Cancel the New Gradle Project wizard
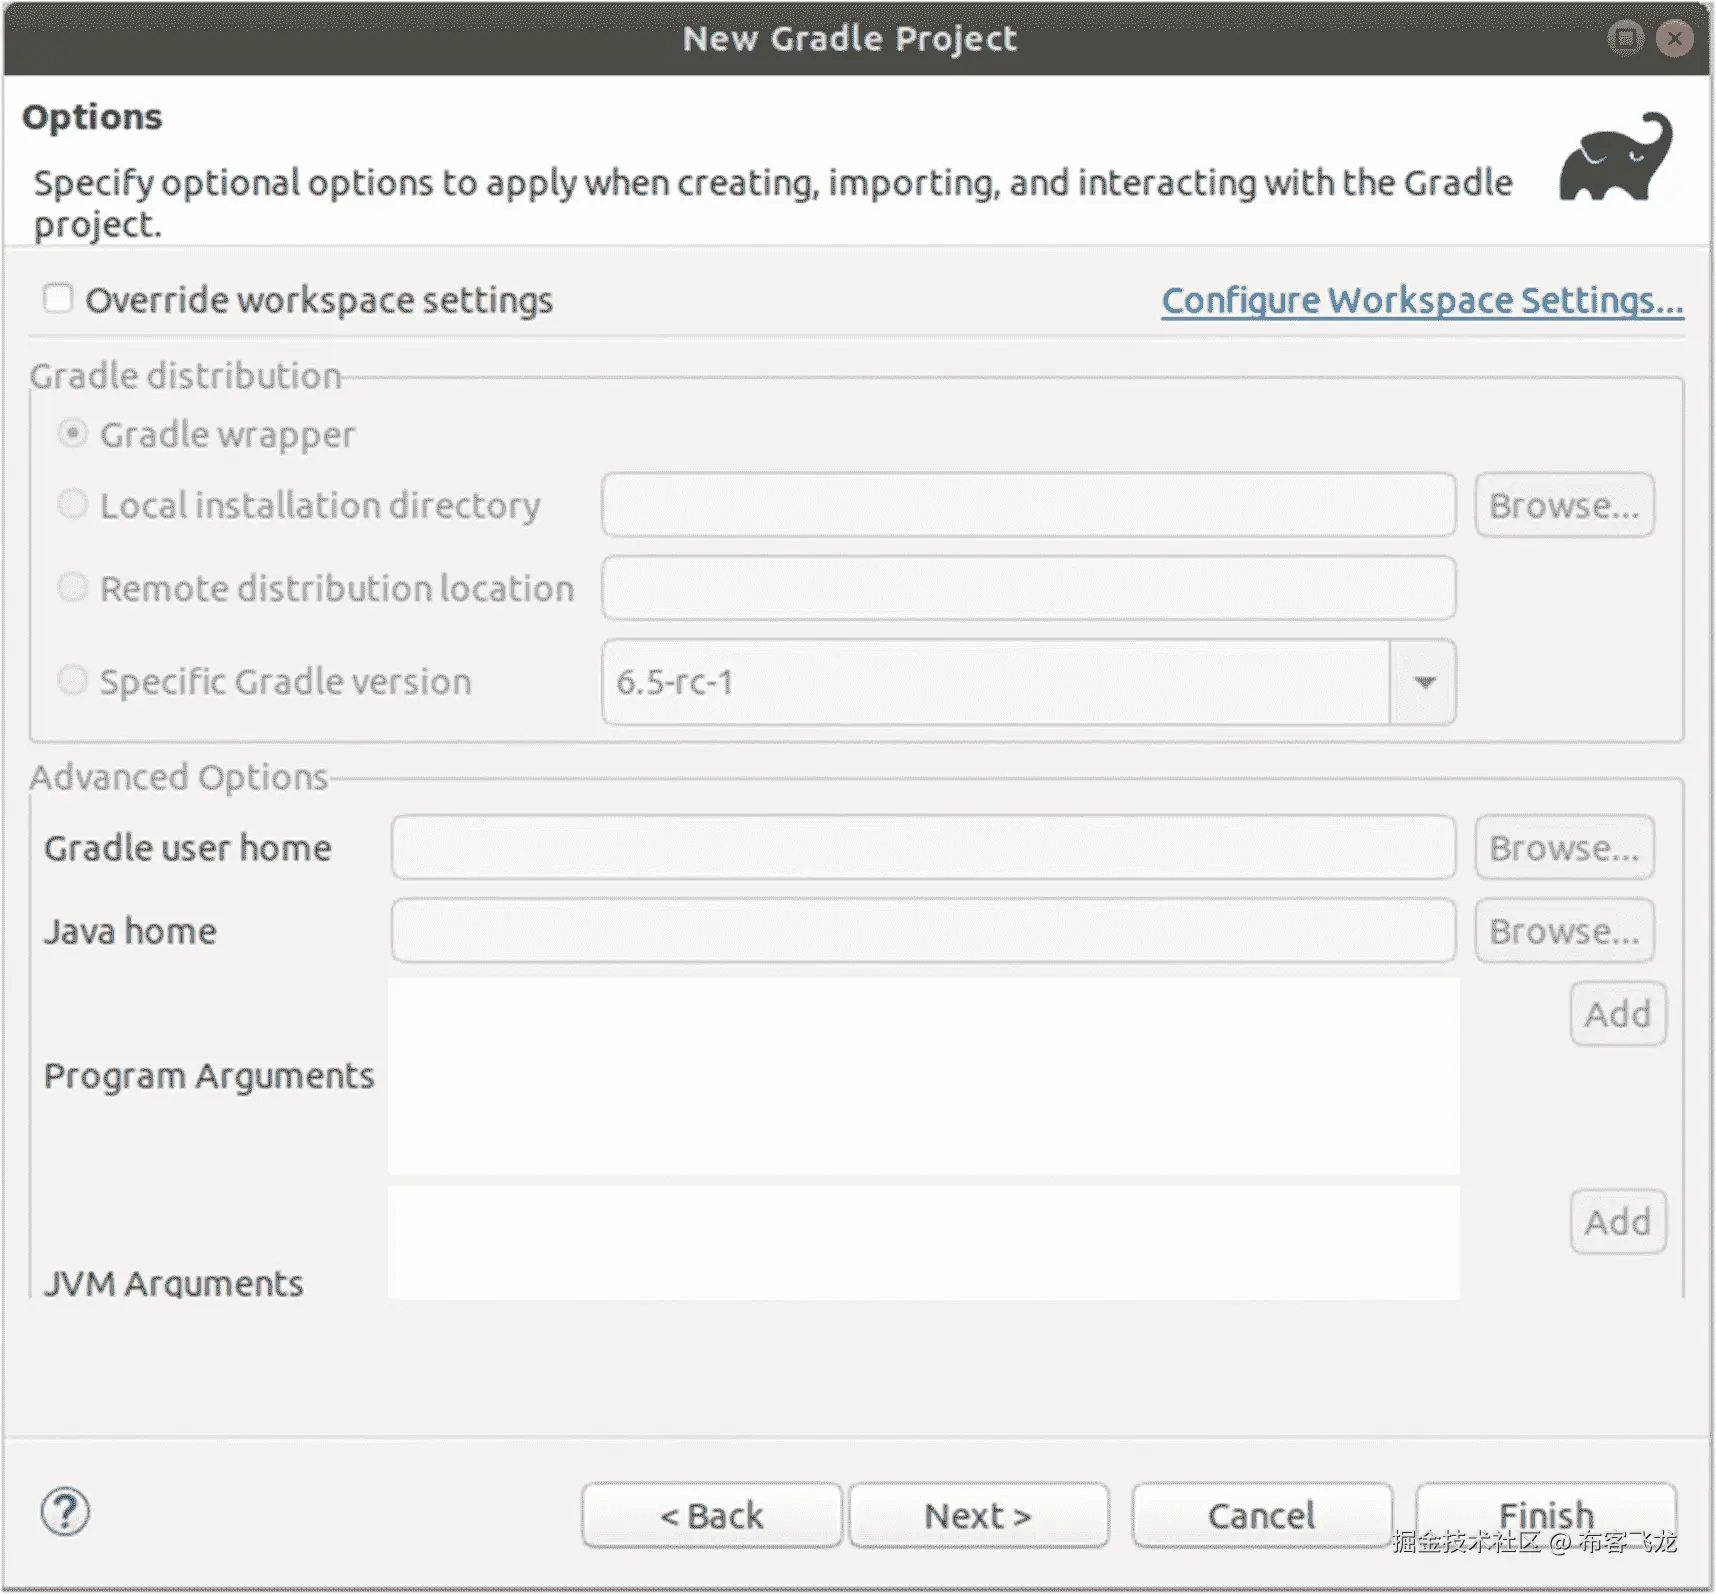This screenshot has height=1594, width=1716. [1262, 1516]
